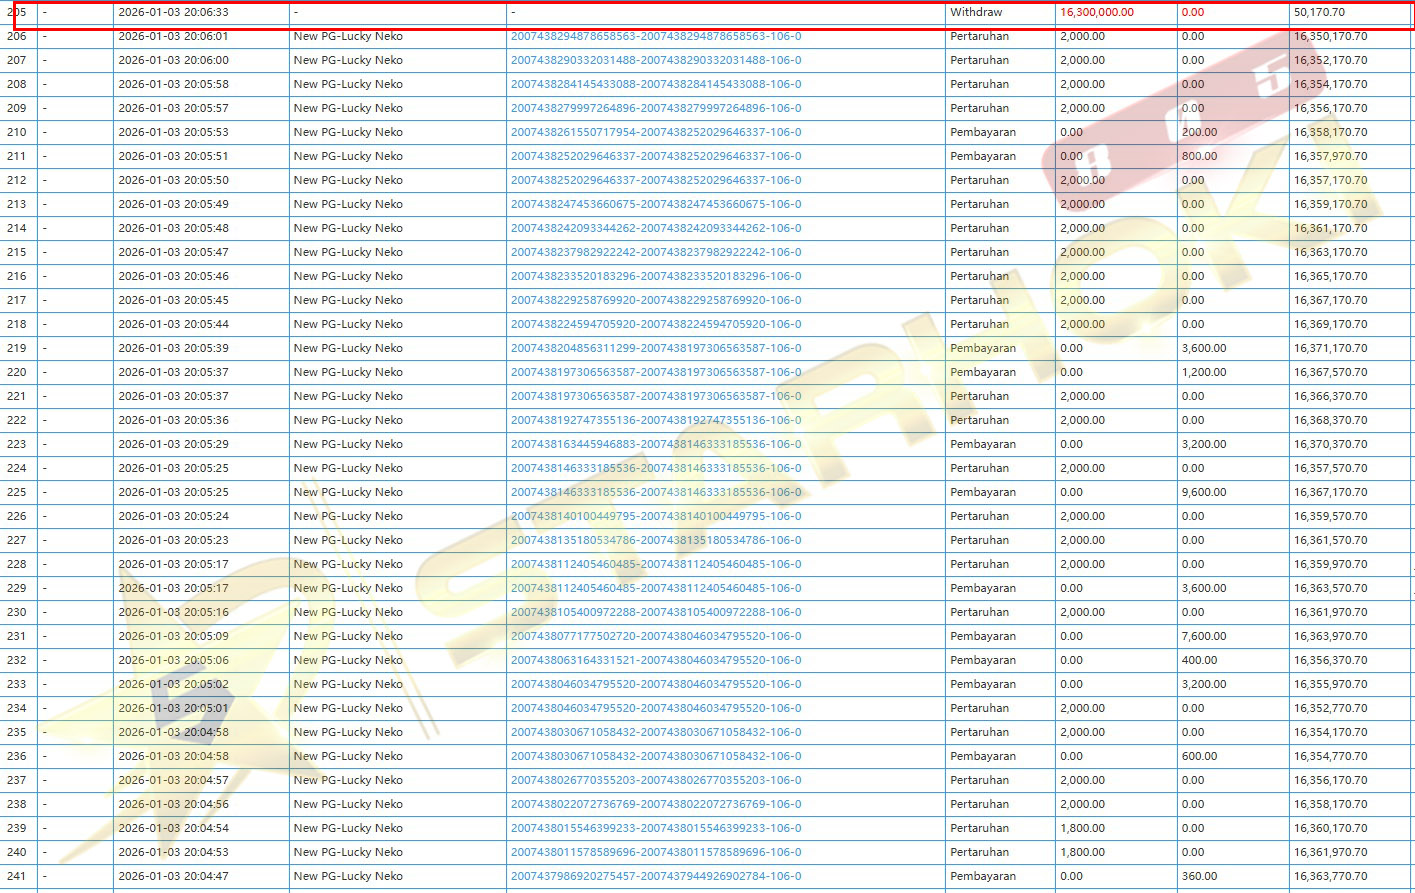Open transaction link starting 2007438163445946883
Viewport: 1415px width, 893px height.
tap(655, 444)
